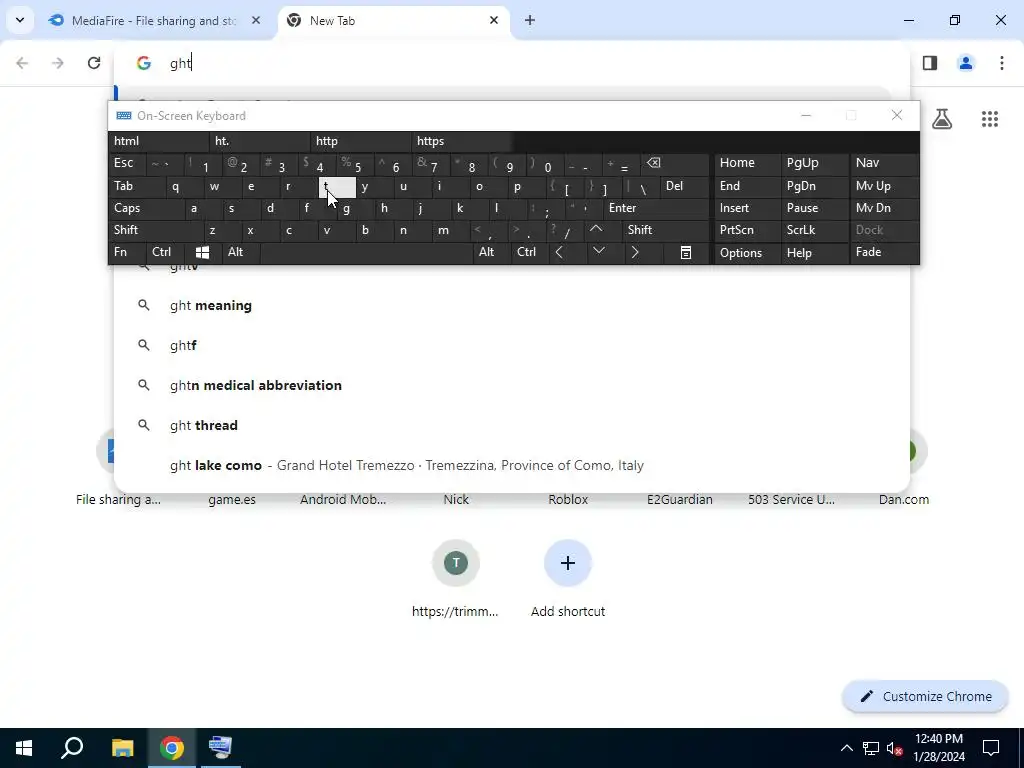Toggle the right Alt key

[491, 252]
